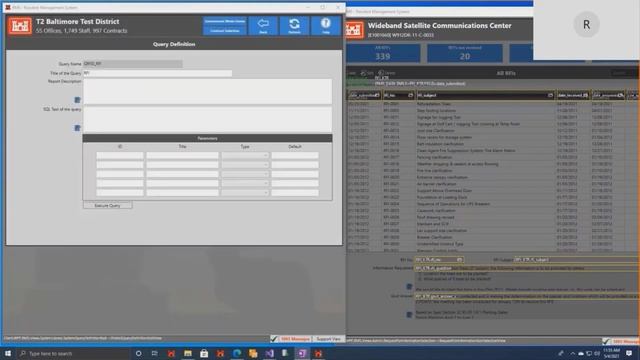
Task: Click into the SQL Text of the query area
Action: coord(207,119)
